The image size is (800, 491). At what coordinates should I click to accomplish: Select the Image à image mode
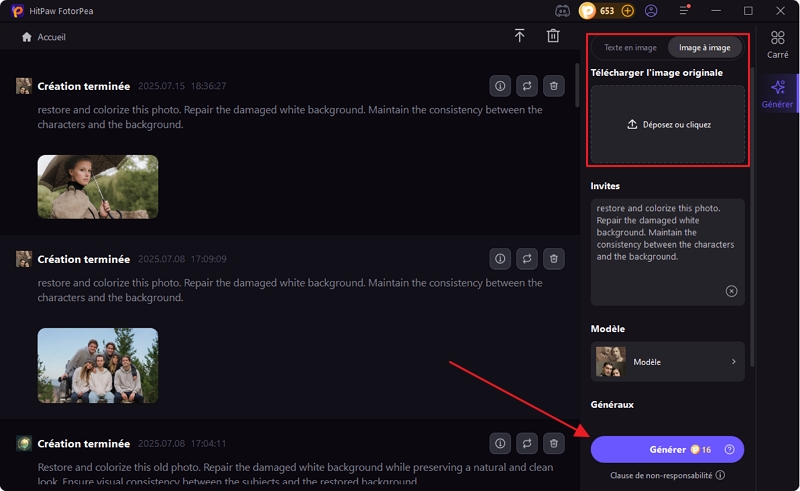pos(705,47)
